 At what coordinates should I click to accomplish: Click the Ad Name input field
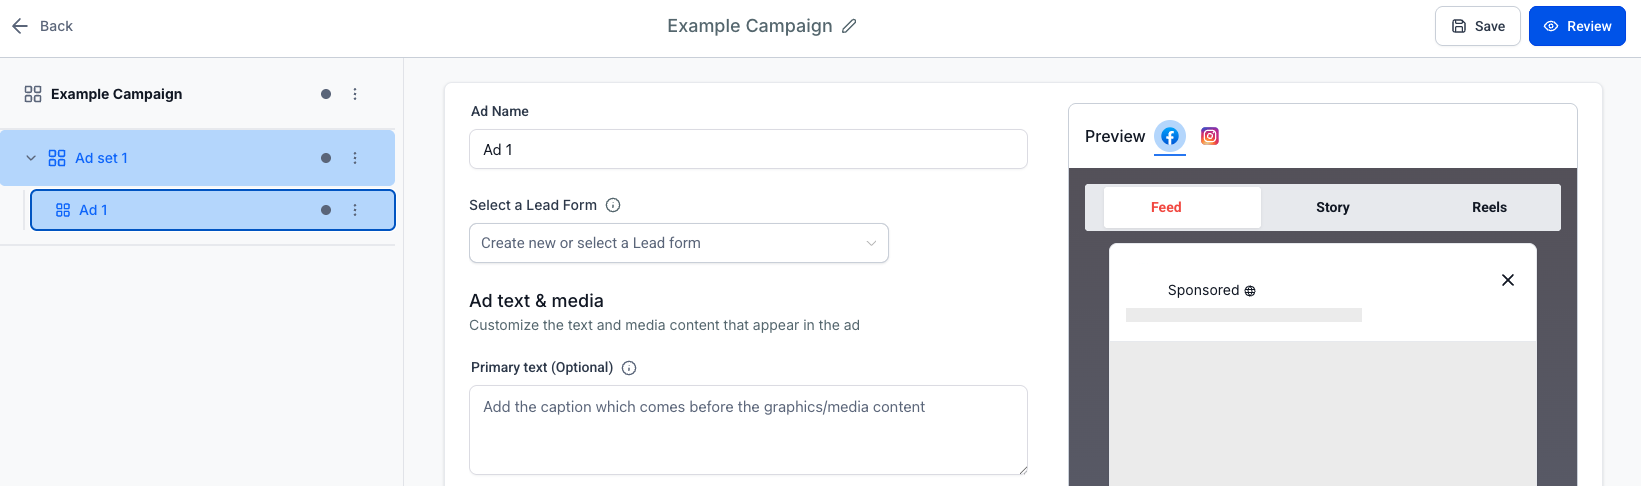[x=748, y=149]
